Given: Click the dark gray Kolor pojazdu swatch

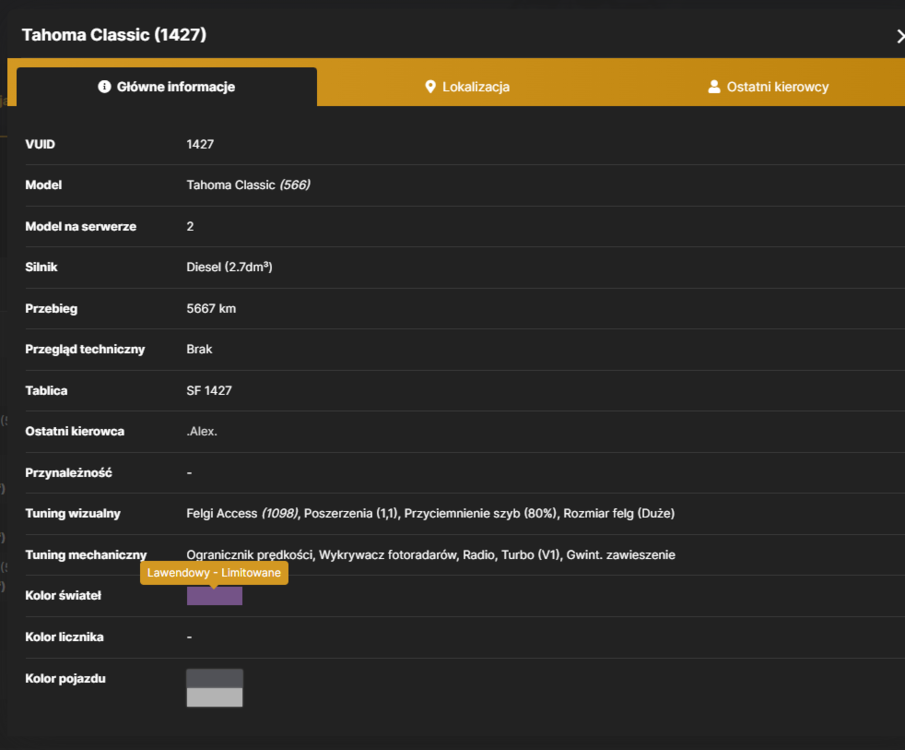Looking at the screenshot, I should (x=215, y=678).
